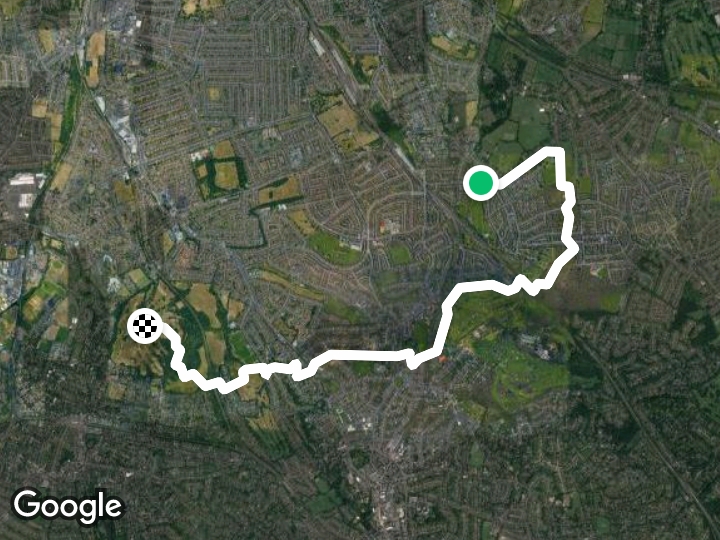Select the dark green woodland north of the start marker
Screen dimensions: 720x540
(503, 83)
